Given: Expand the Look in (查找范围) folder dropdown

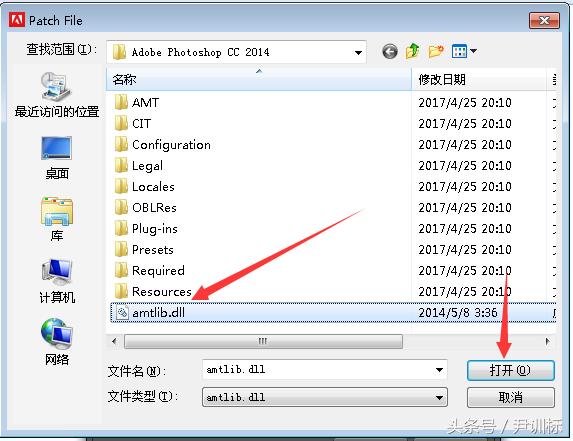Looking at the screenshot, I should [358, 52].
